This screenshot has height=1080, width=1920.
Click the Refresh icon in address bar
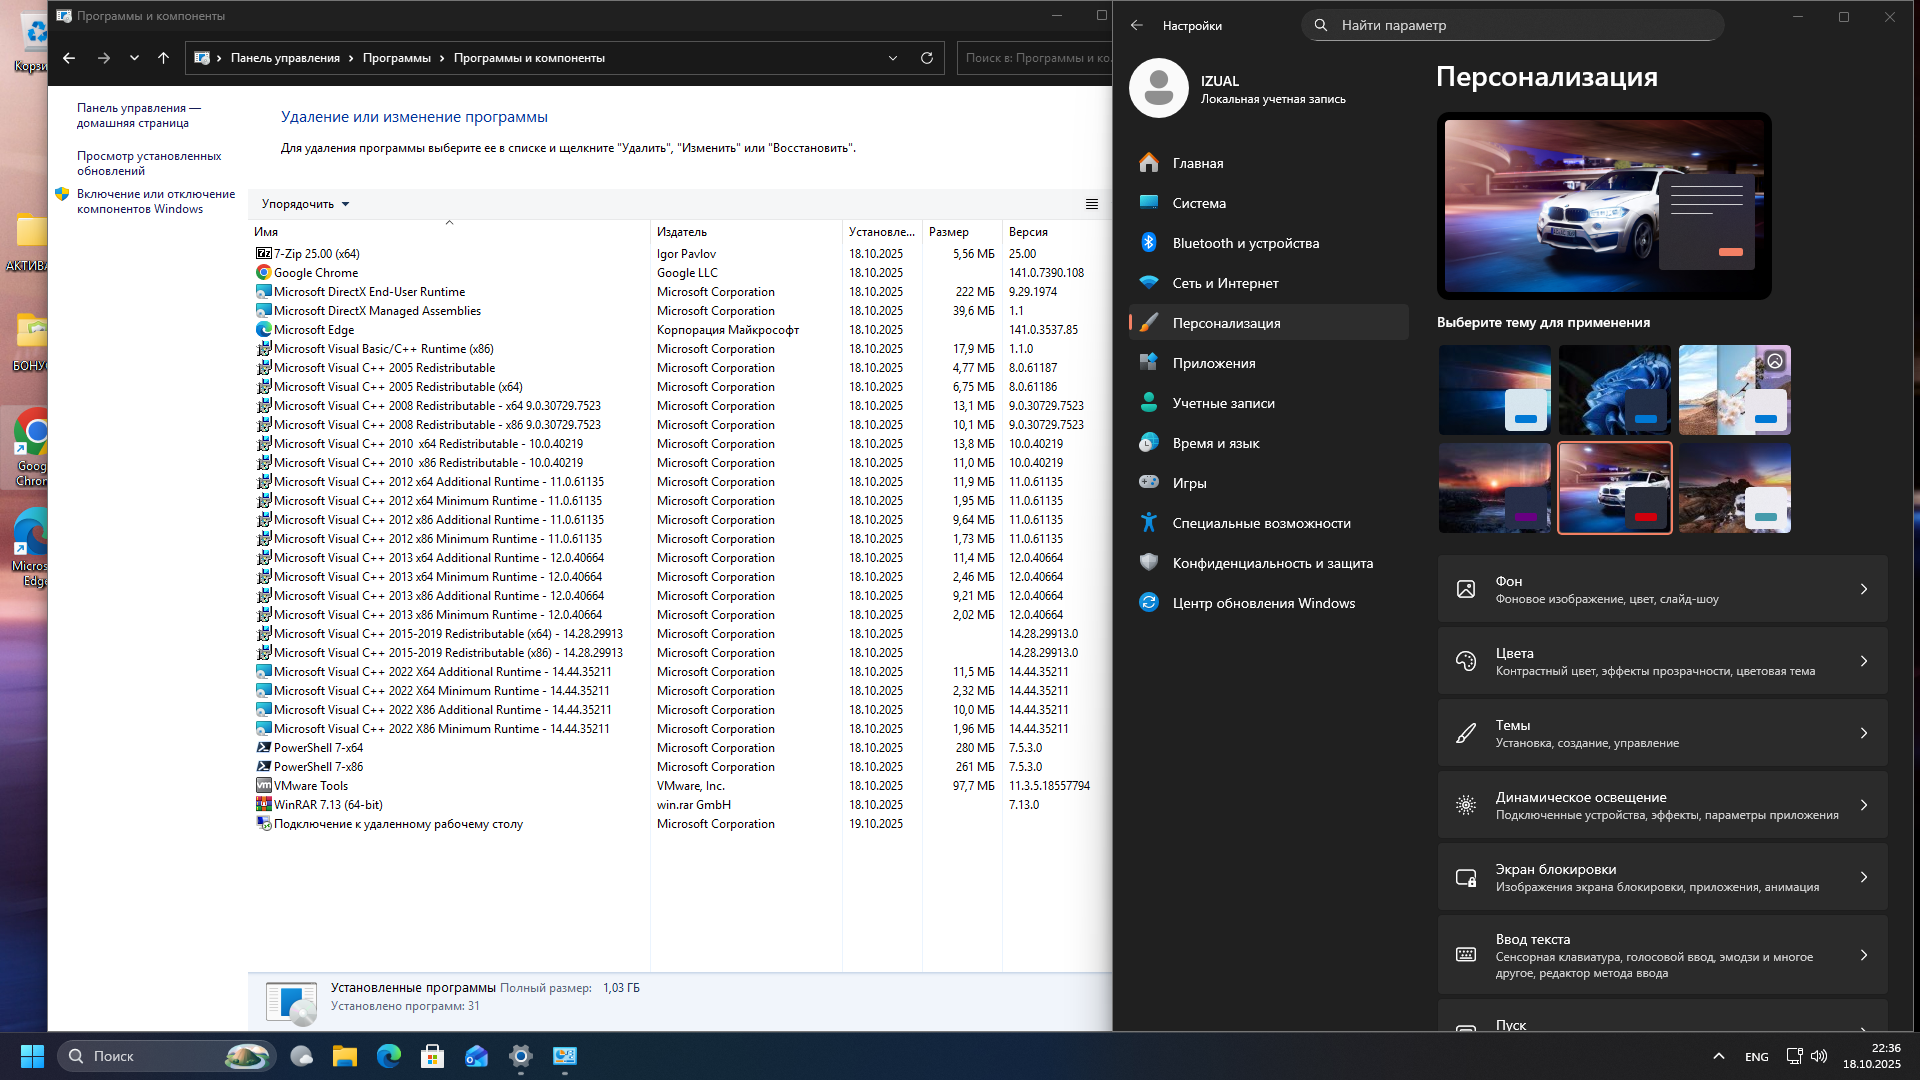[926, 58]
